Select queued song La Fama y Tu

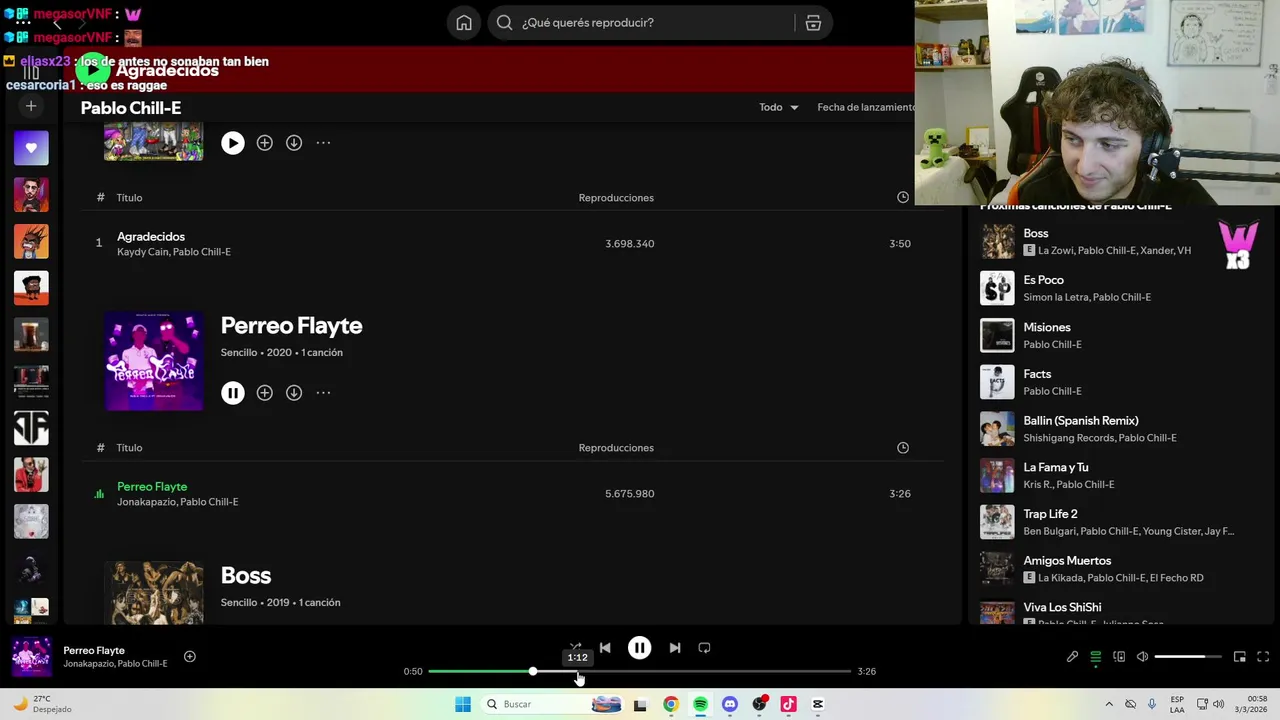point(1114,475)
